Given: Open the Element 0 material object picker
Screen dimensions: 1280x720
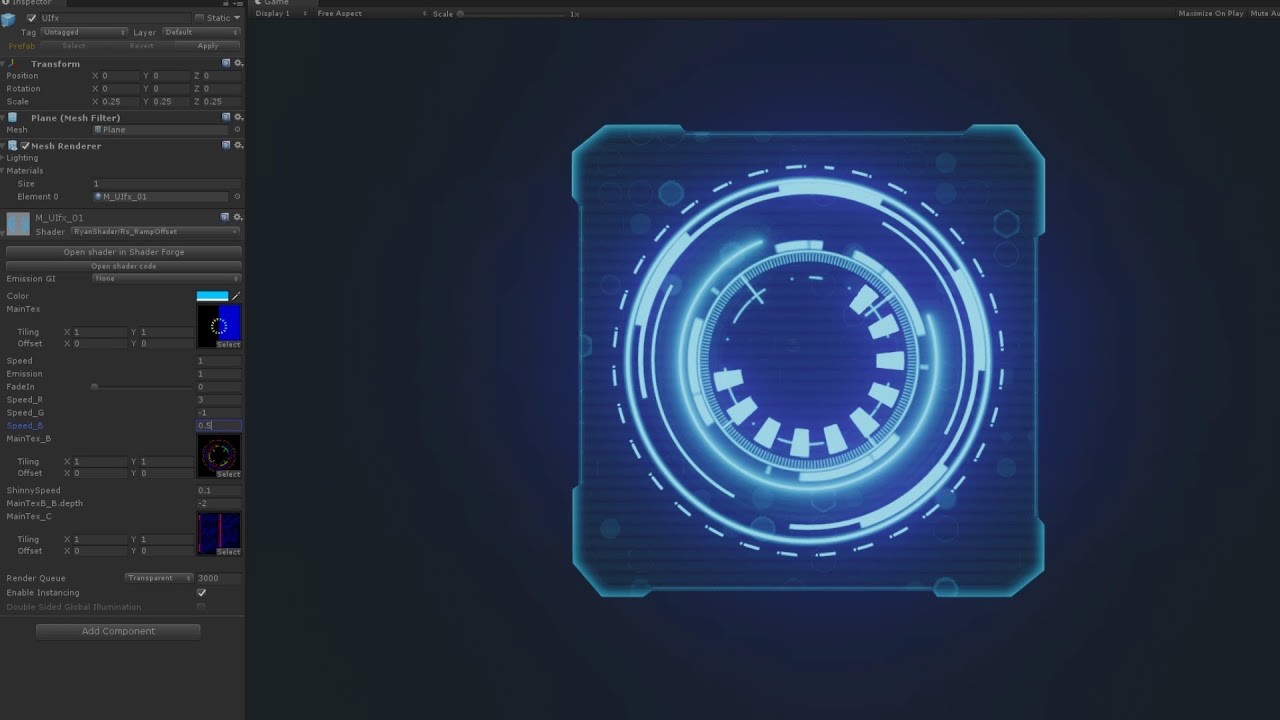Looking at the screenshot, I should pyautogui.click(x=238, y=197).
